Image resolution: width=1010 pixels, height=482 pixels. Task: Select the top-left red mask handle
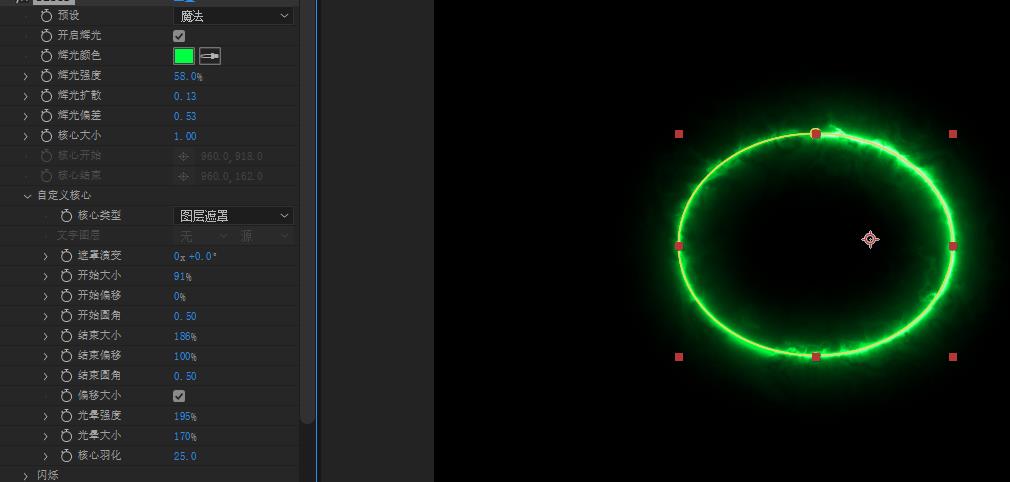[x=679, y=134]
